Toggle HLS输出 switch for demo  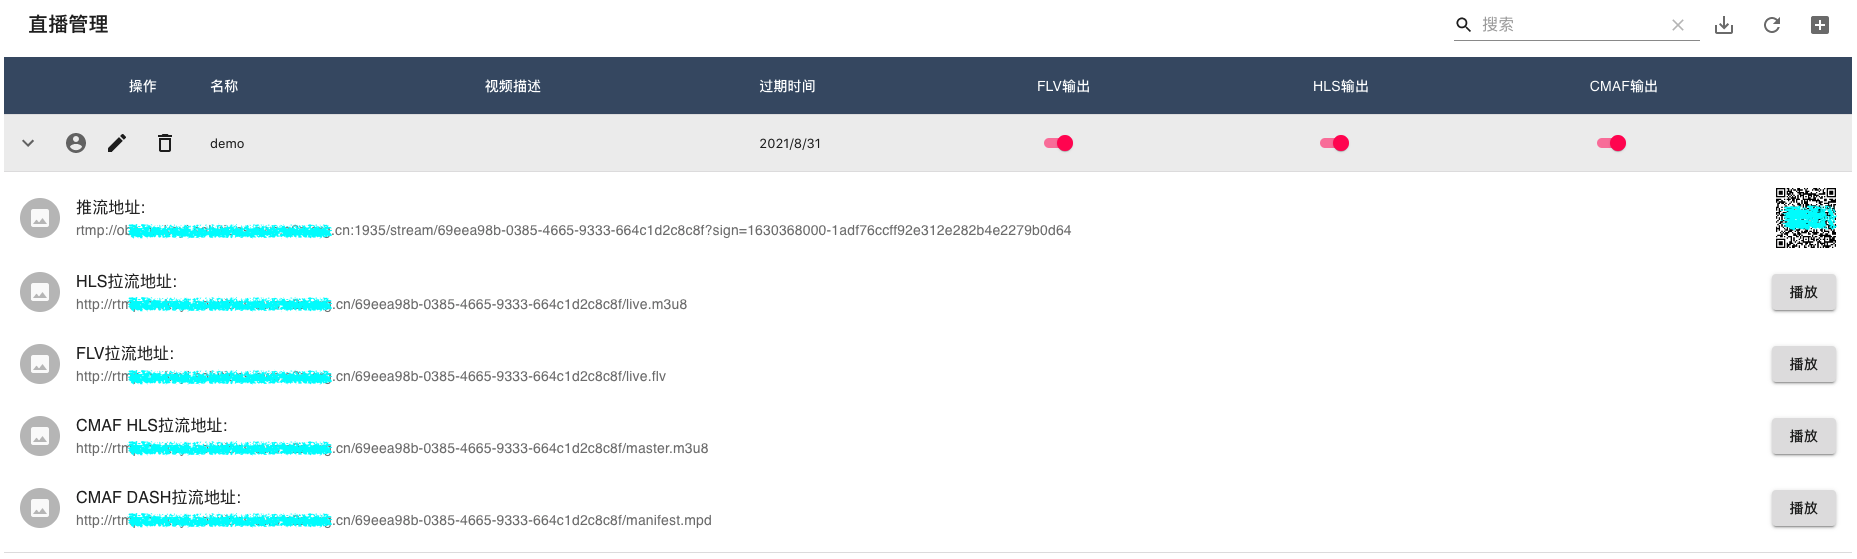click(1335, 143)
